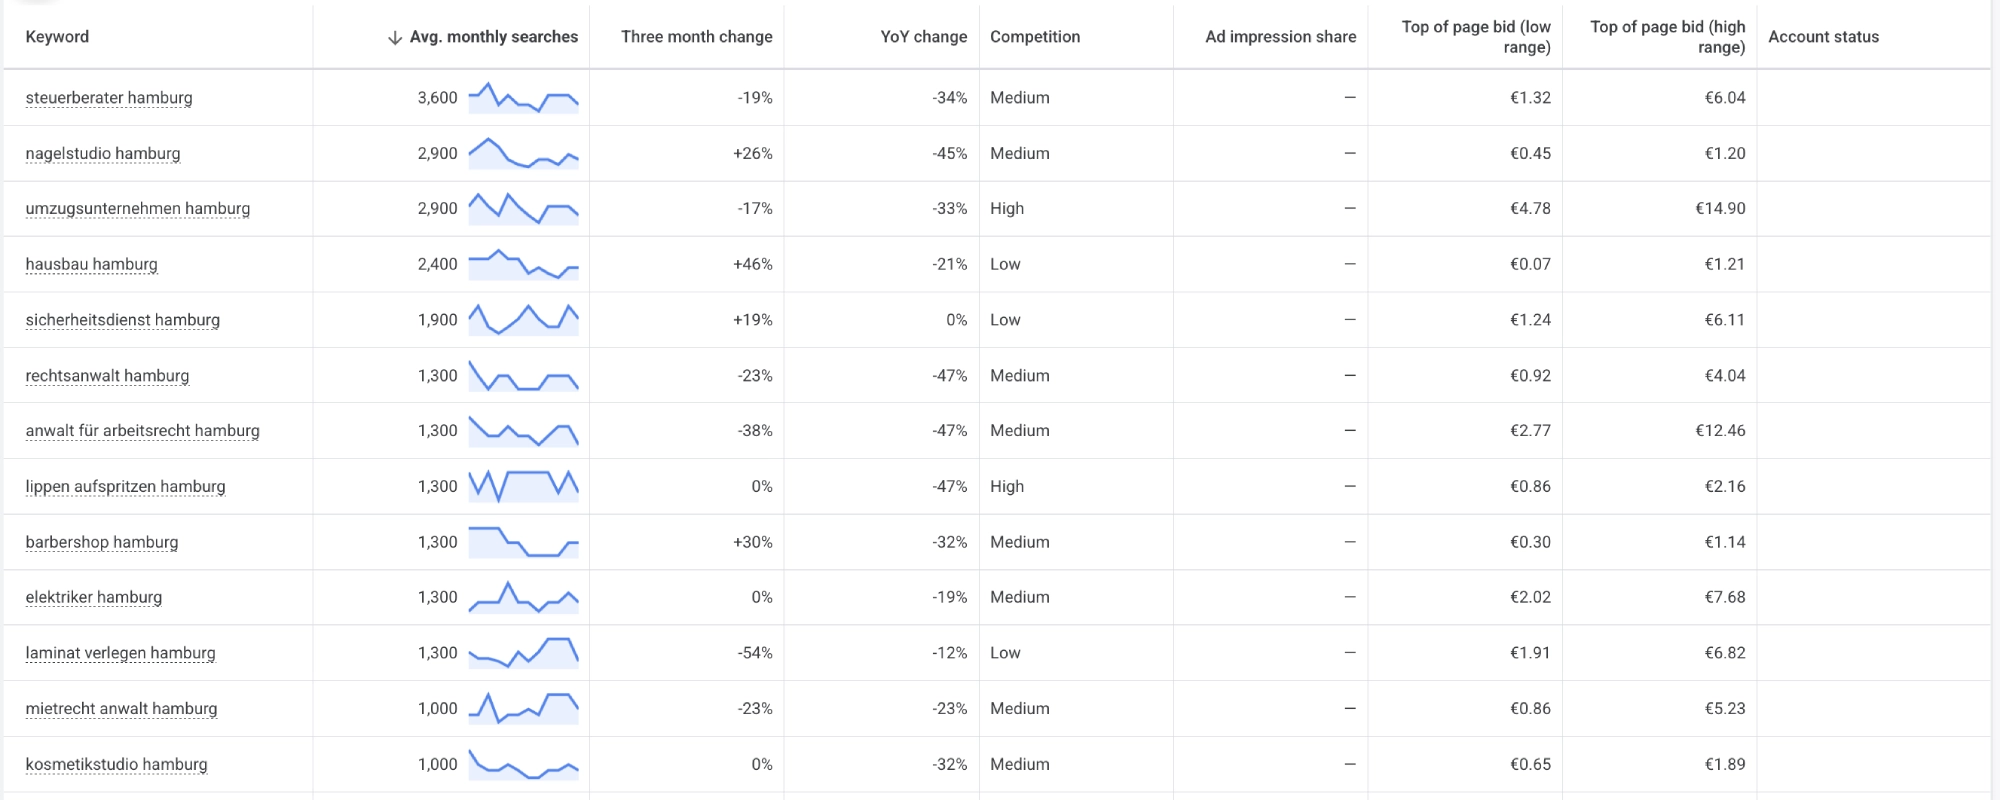Open the hausbau hamburg search trend sparkline
This screenshot has width=2000, height=800.
(x=524, y=264)
